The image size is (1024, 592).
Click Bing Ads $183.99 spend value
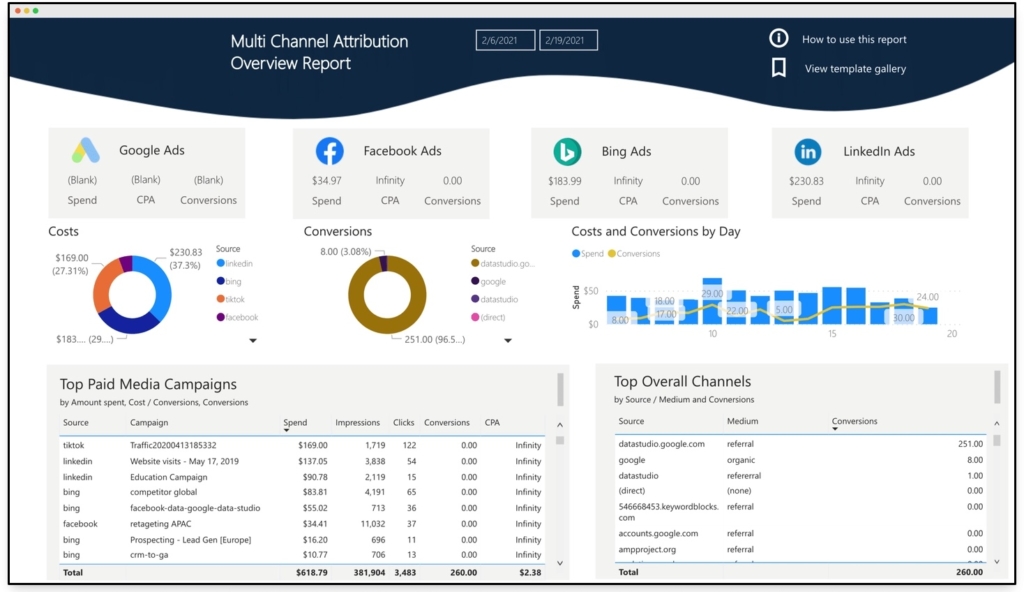click(x=564, y=181)
